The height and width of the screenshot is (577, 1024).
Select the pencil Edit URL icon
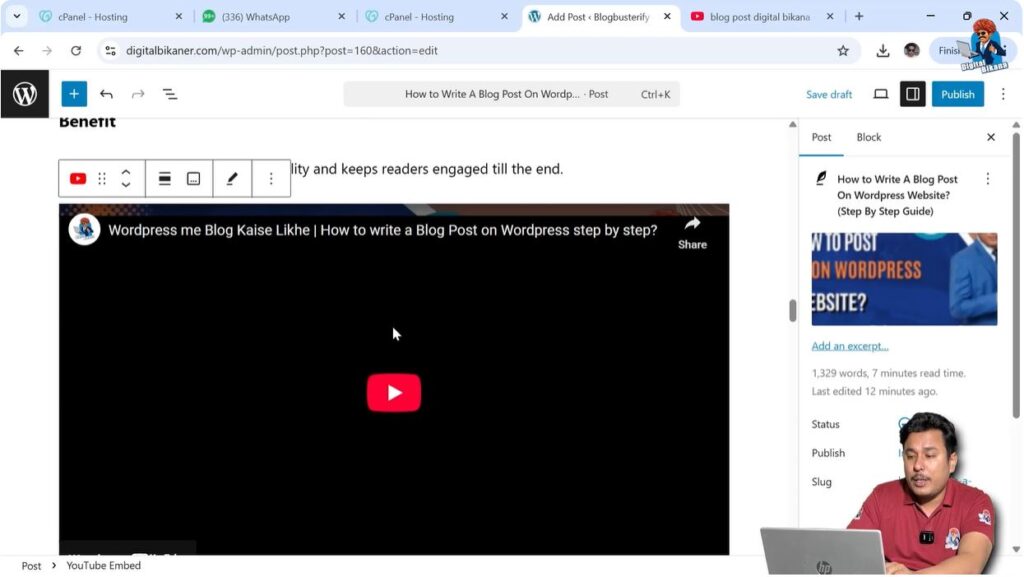[x=231, y=178]
